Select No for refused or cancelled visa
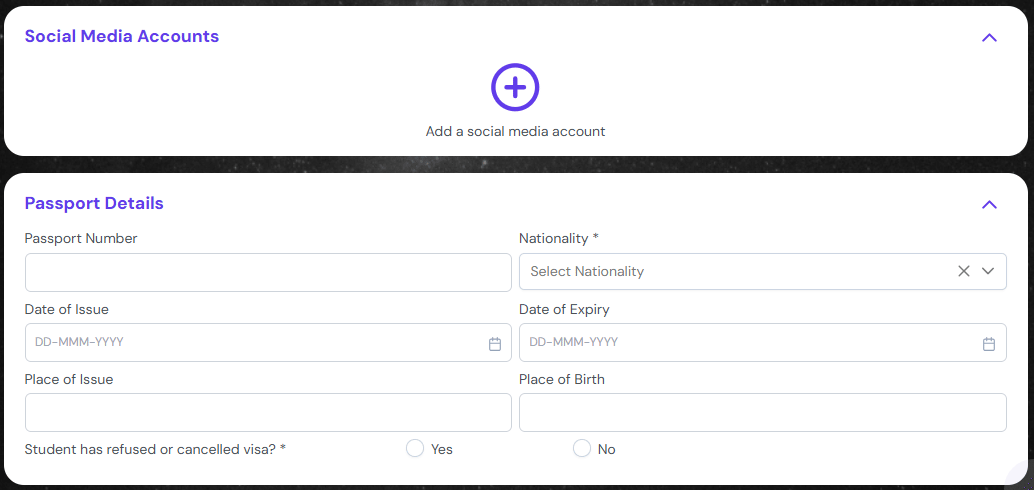The image size is (1034, 490). click(x=582, y=449)
